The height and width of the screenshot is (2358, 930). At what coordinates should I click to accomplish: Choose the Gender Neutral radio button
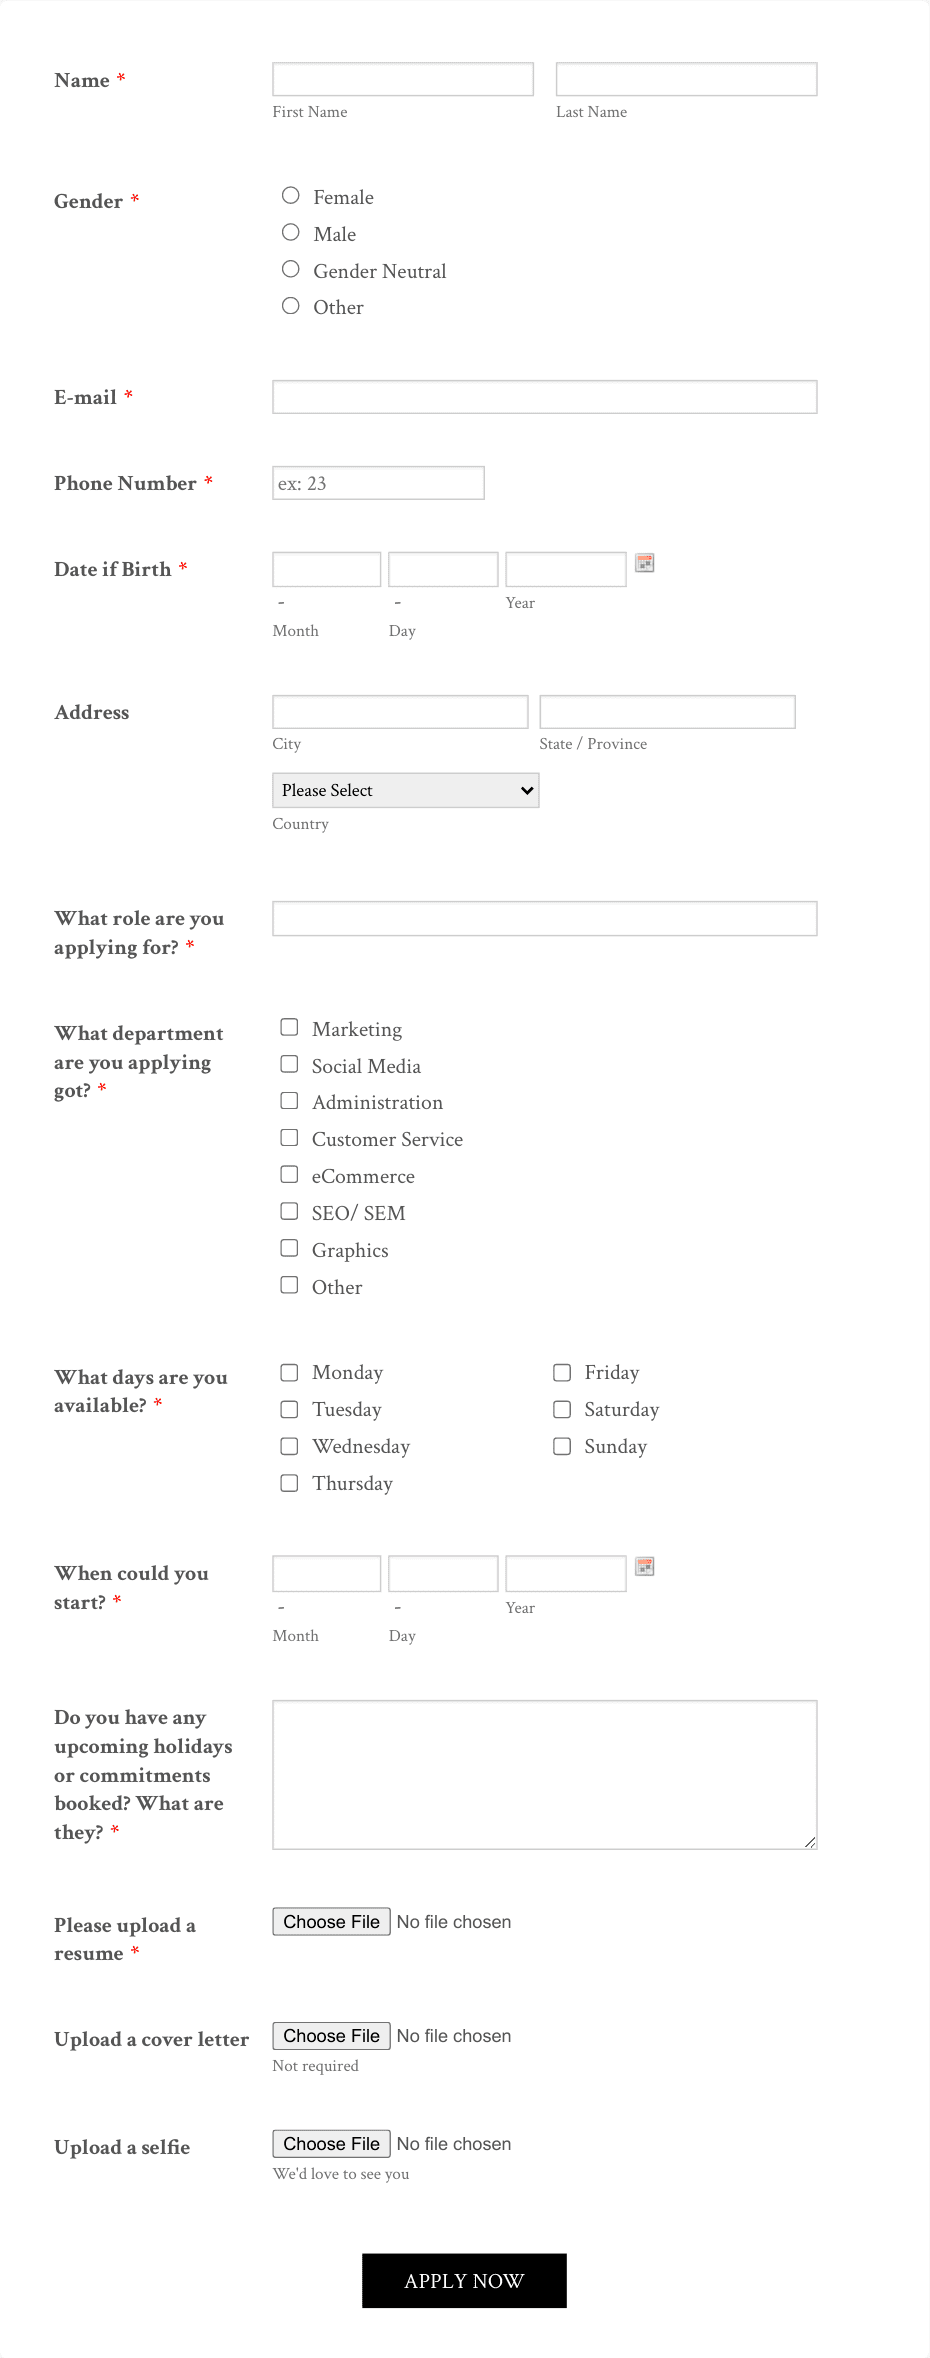[291, 270]
